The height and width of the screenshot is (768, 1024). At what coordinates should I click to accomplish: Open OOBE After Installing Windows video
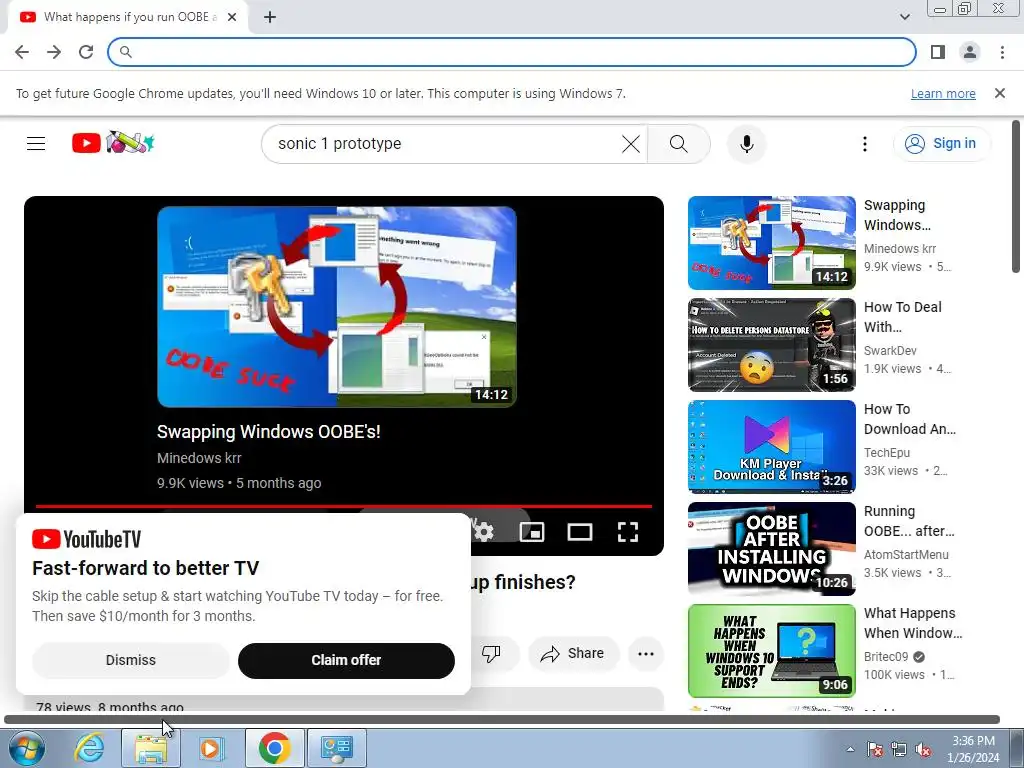click(771, 549)
